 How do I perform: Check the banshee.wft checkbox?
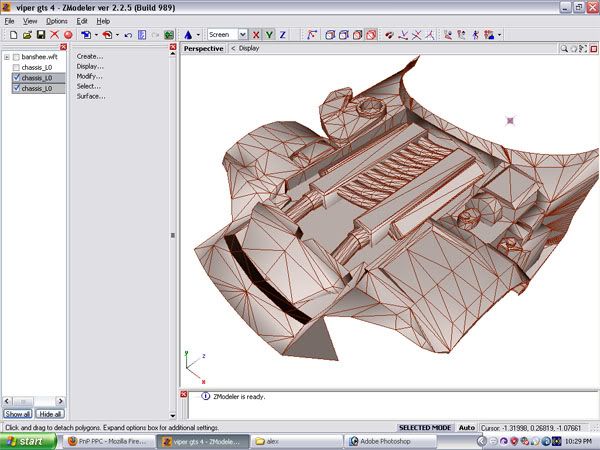(17, 57)
